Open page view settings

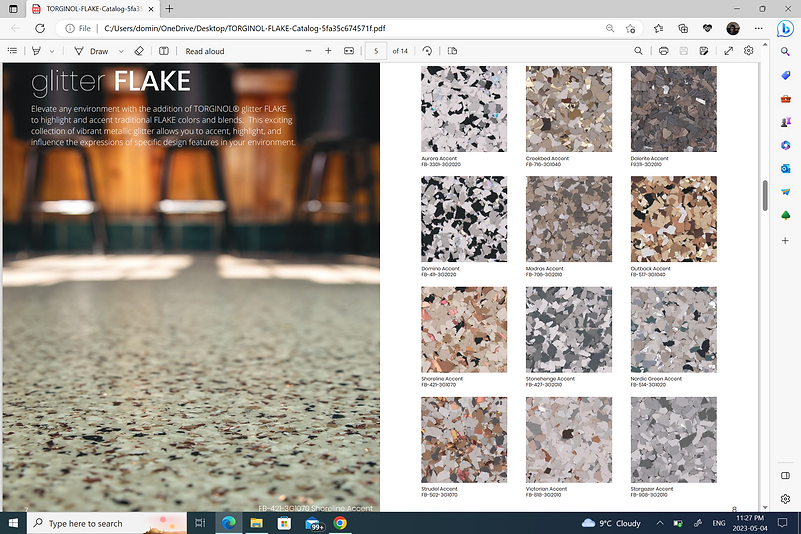point(452,51)
